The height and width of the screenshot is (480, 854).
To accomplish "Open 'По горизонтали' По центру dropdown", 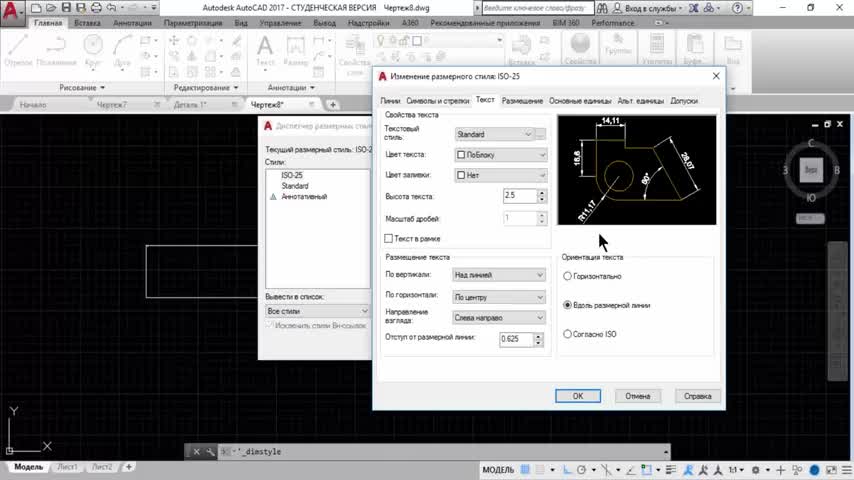I will [499, 297].
